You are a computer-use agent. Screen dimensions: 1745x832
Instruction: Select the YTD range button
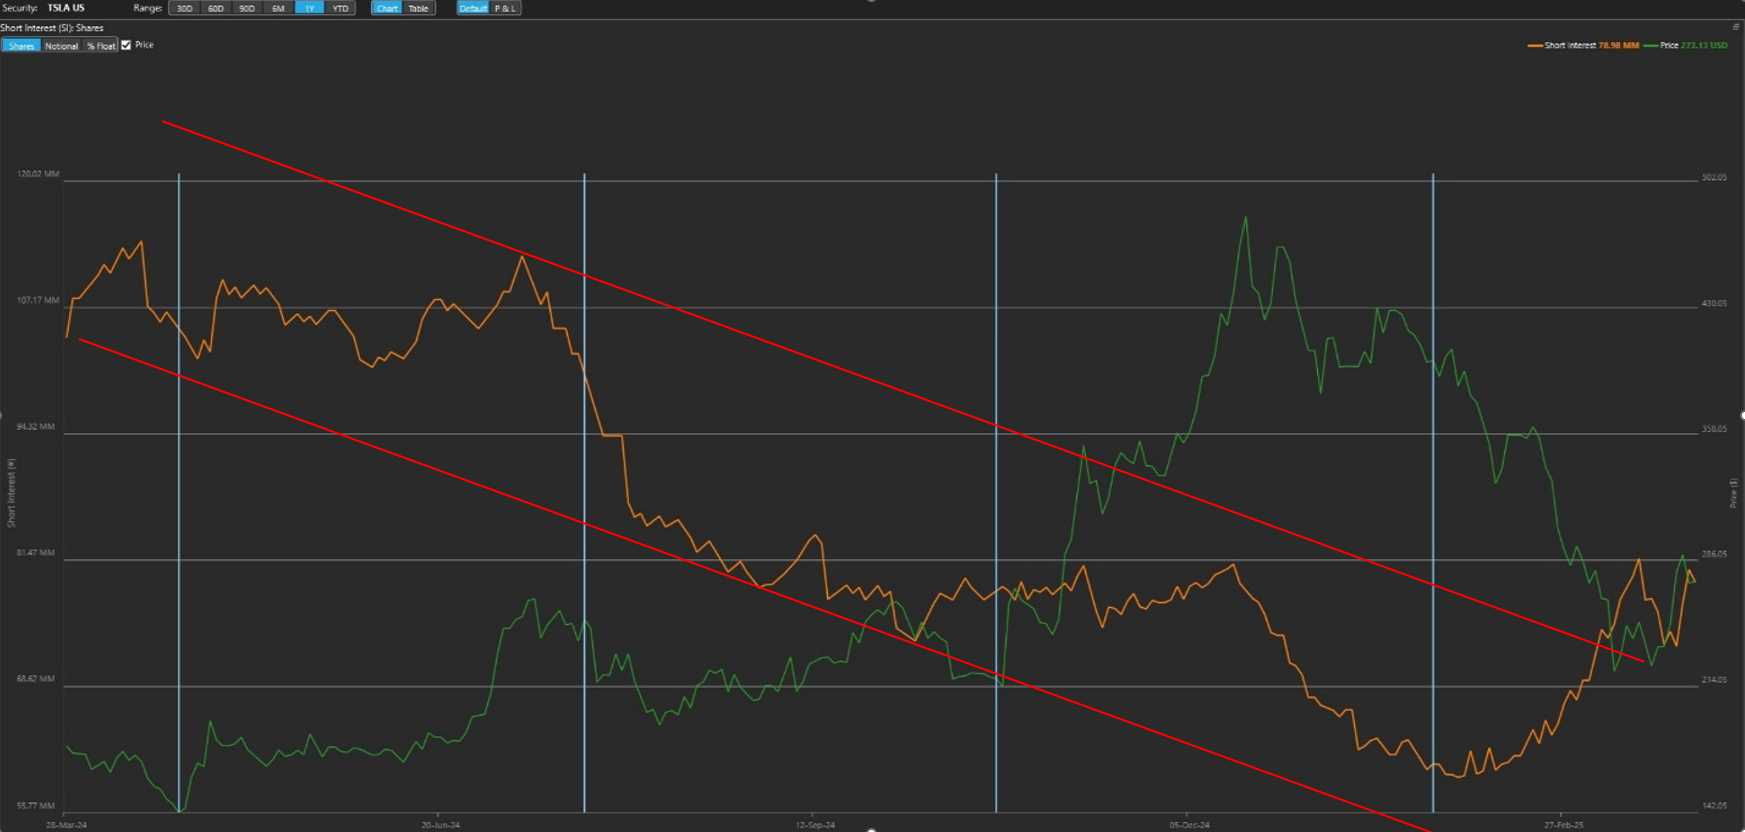340,8
